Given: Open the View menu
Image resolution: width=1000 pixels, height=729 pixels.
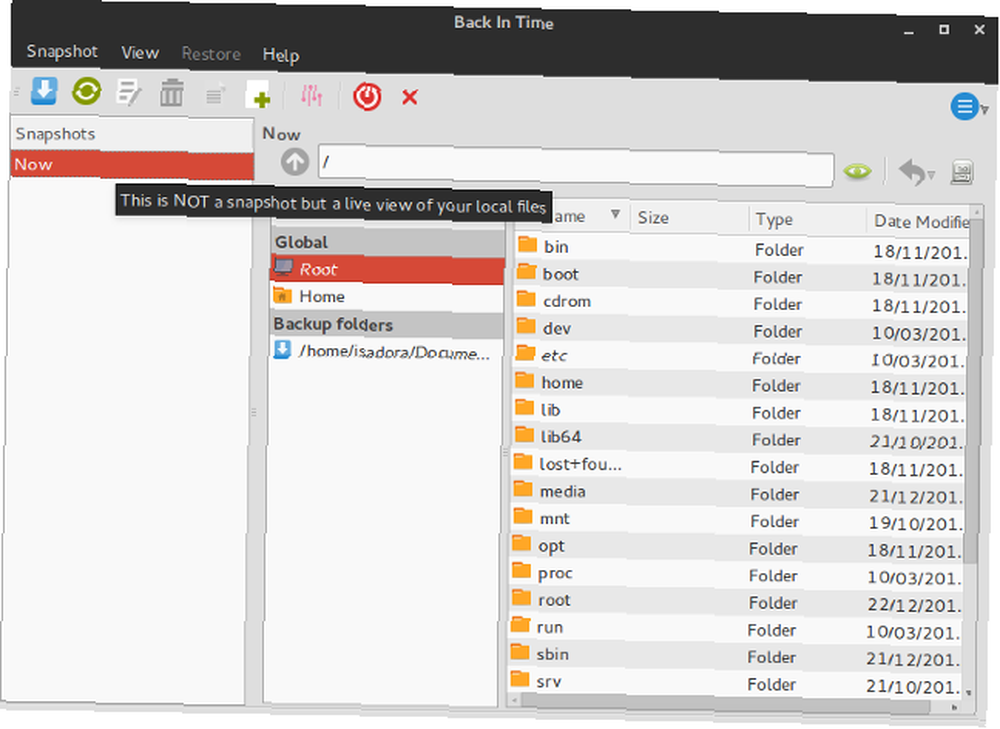Looking at the screenshot, I should point(140,53).
